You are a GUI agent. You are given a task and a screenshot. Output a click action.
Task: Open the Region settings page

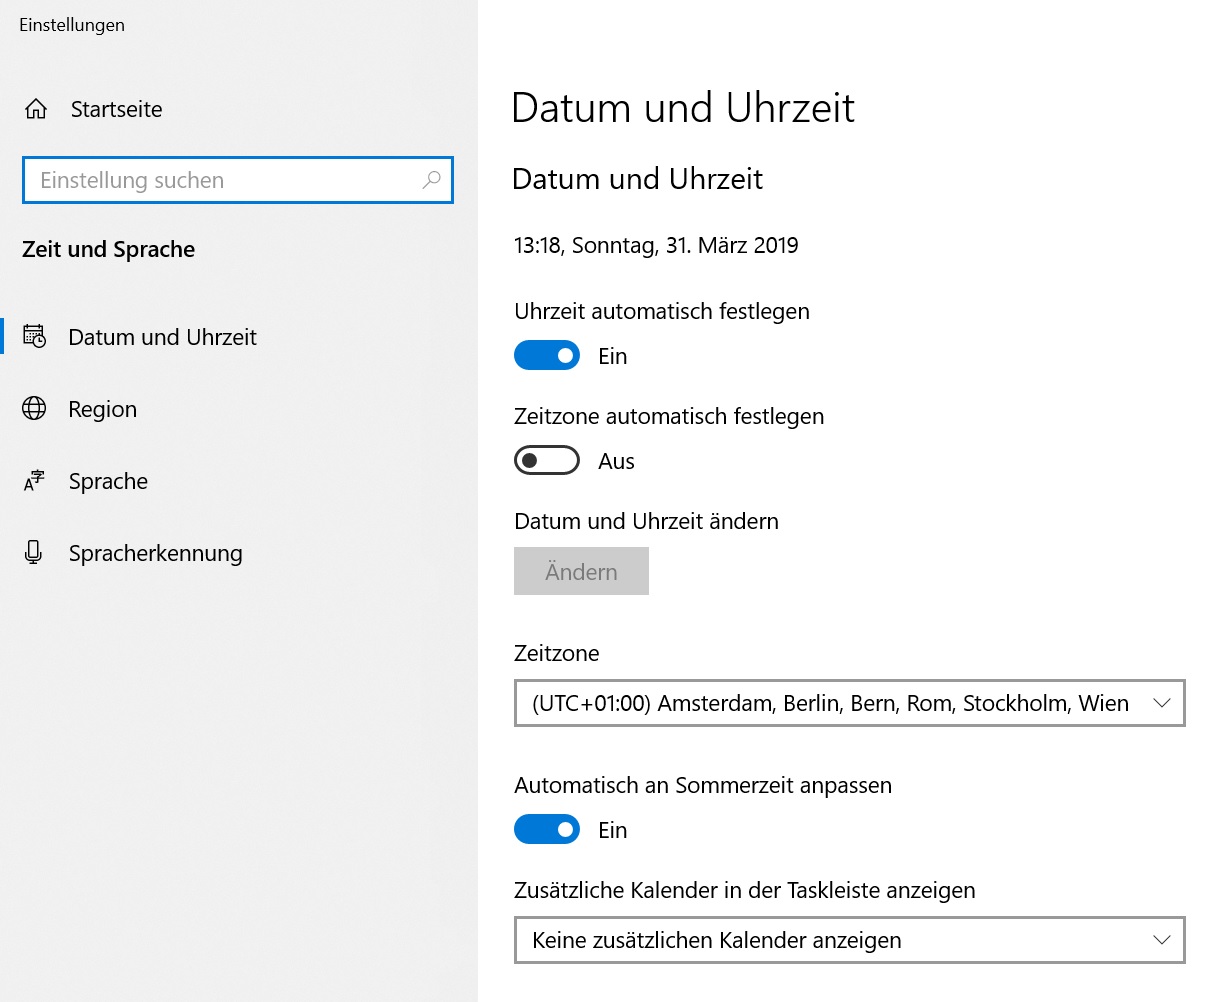click(x=102, y=409)
